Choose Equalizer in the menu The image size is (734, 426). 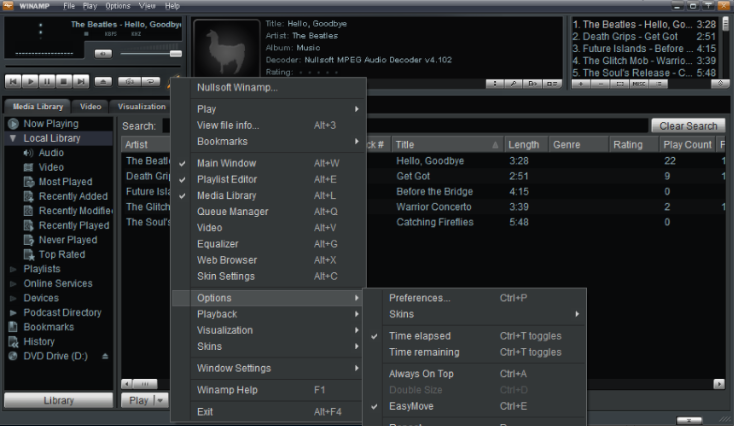point(269,244)
